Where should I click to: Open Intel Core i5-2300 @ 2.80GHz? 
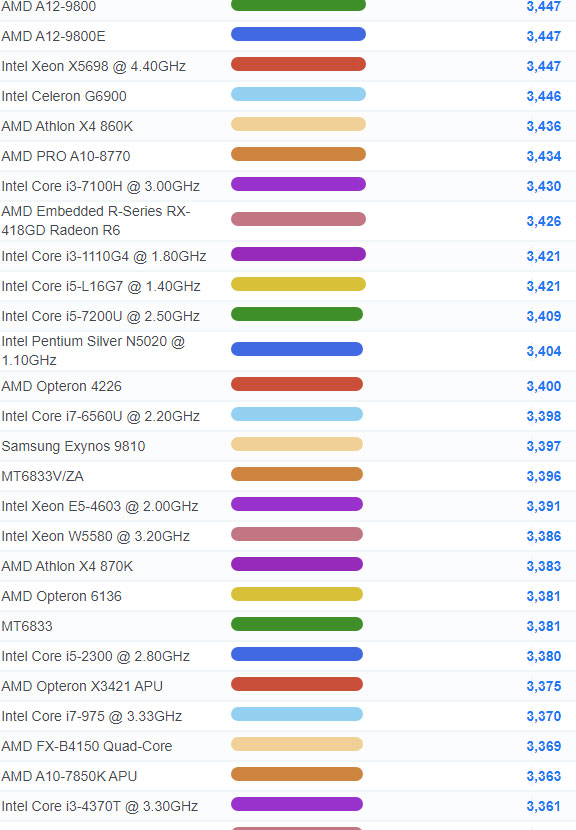tap(96, 656)
